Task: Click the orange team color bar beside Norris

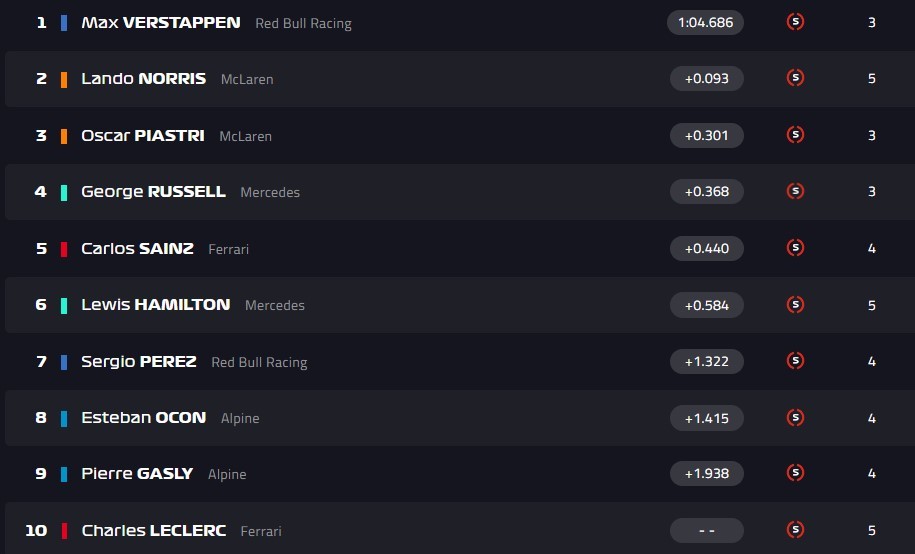Action: [64, 79]
